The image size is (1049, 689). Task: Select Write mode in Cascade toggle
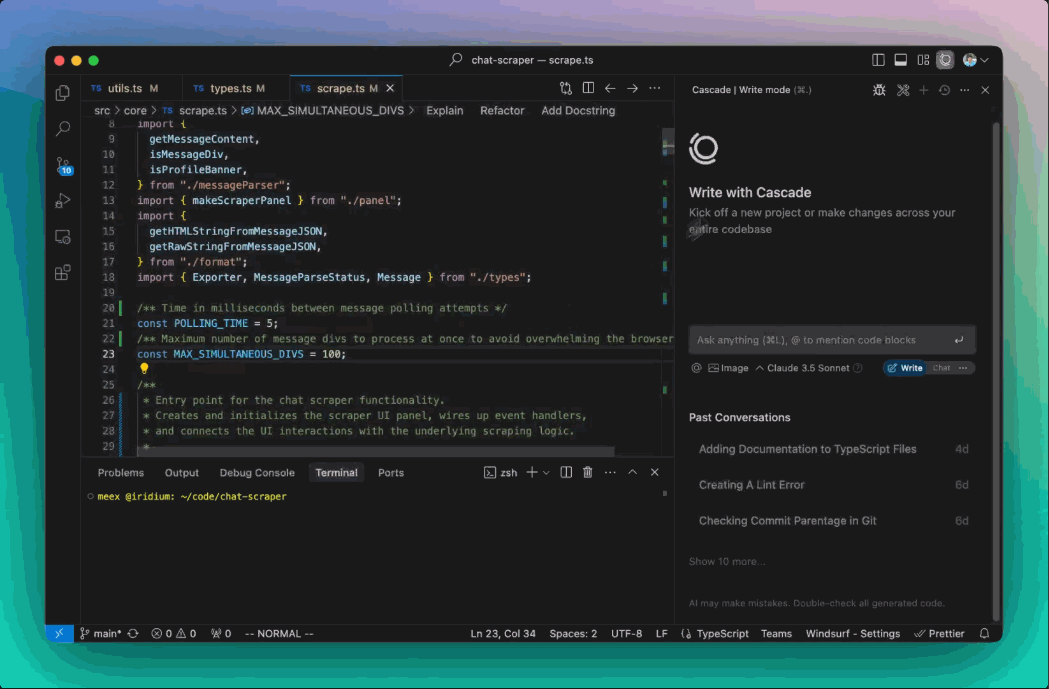pyautogui.click(x=905, y=368)
